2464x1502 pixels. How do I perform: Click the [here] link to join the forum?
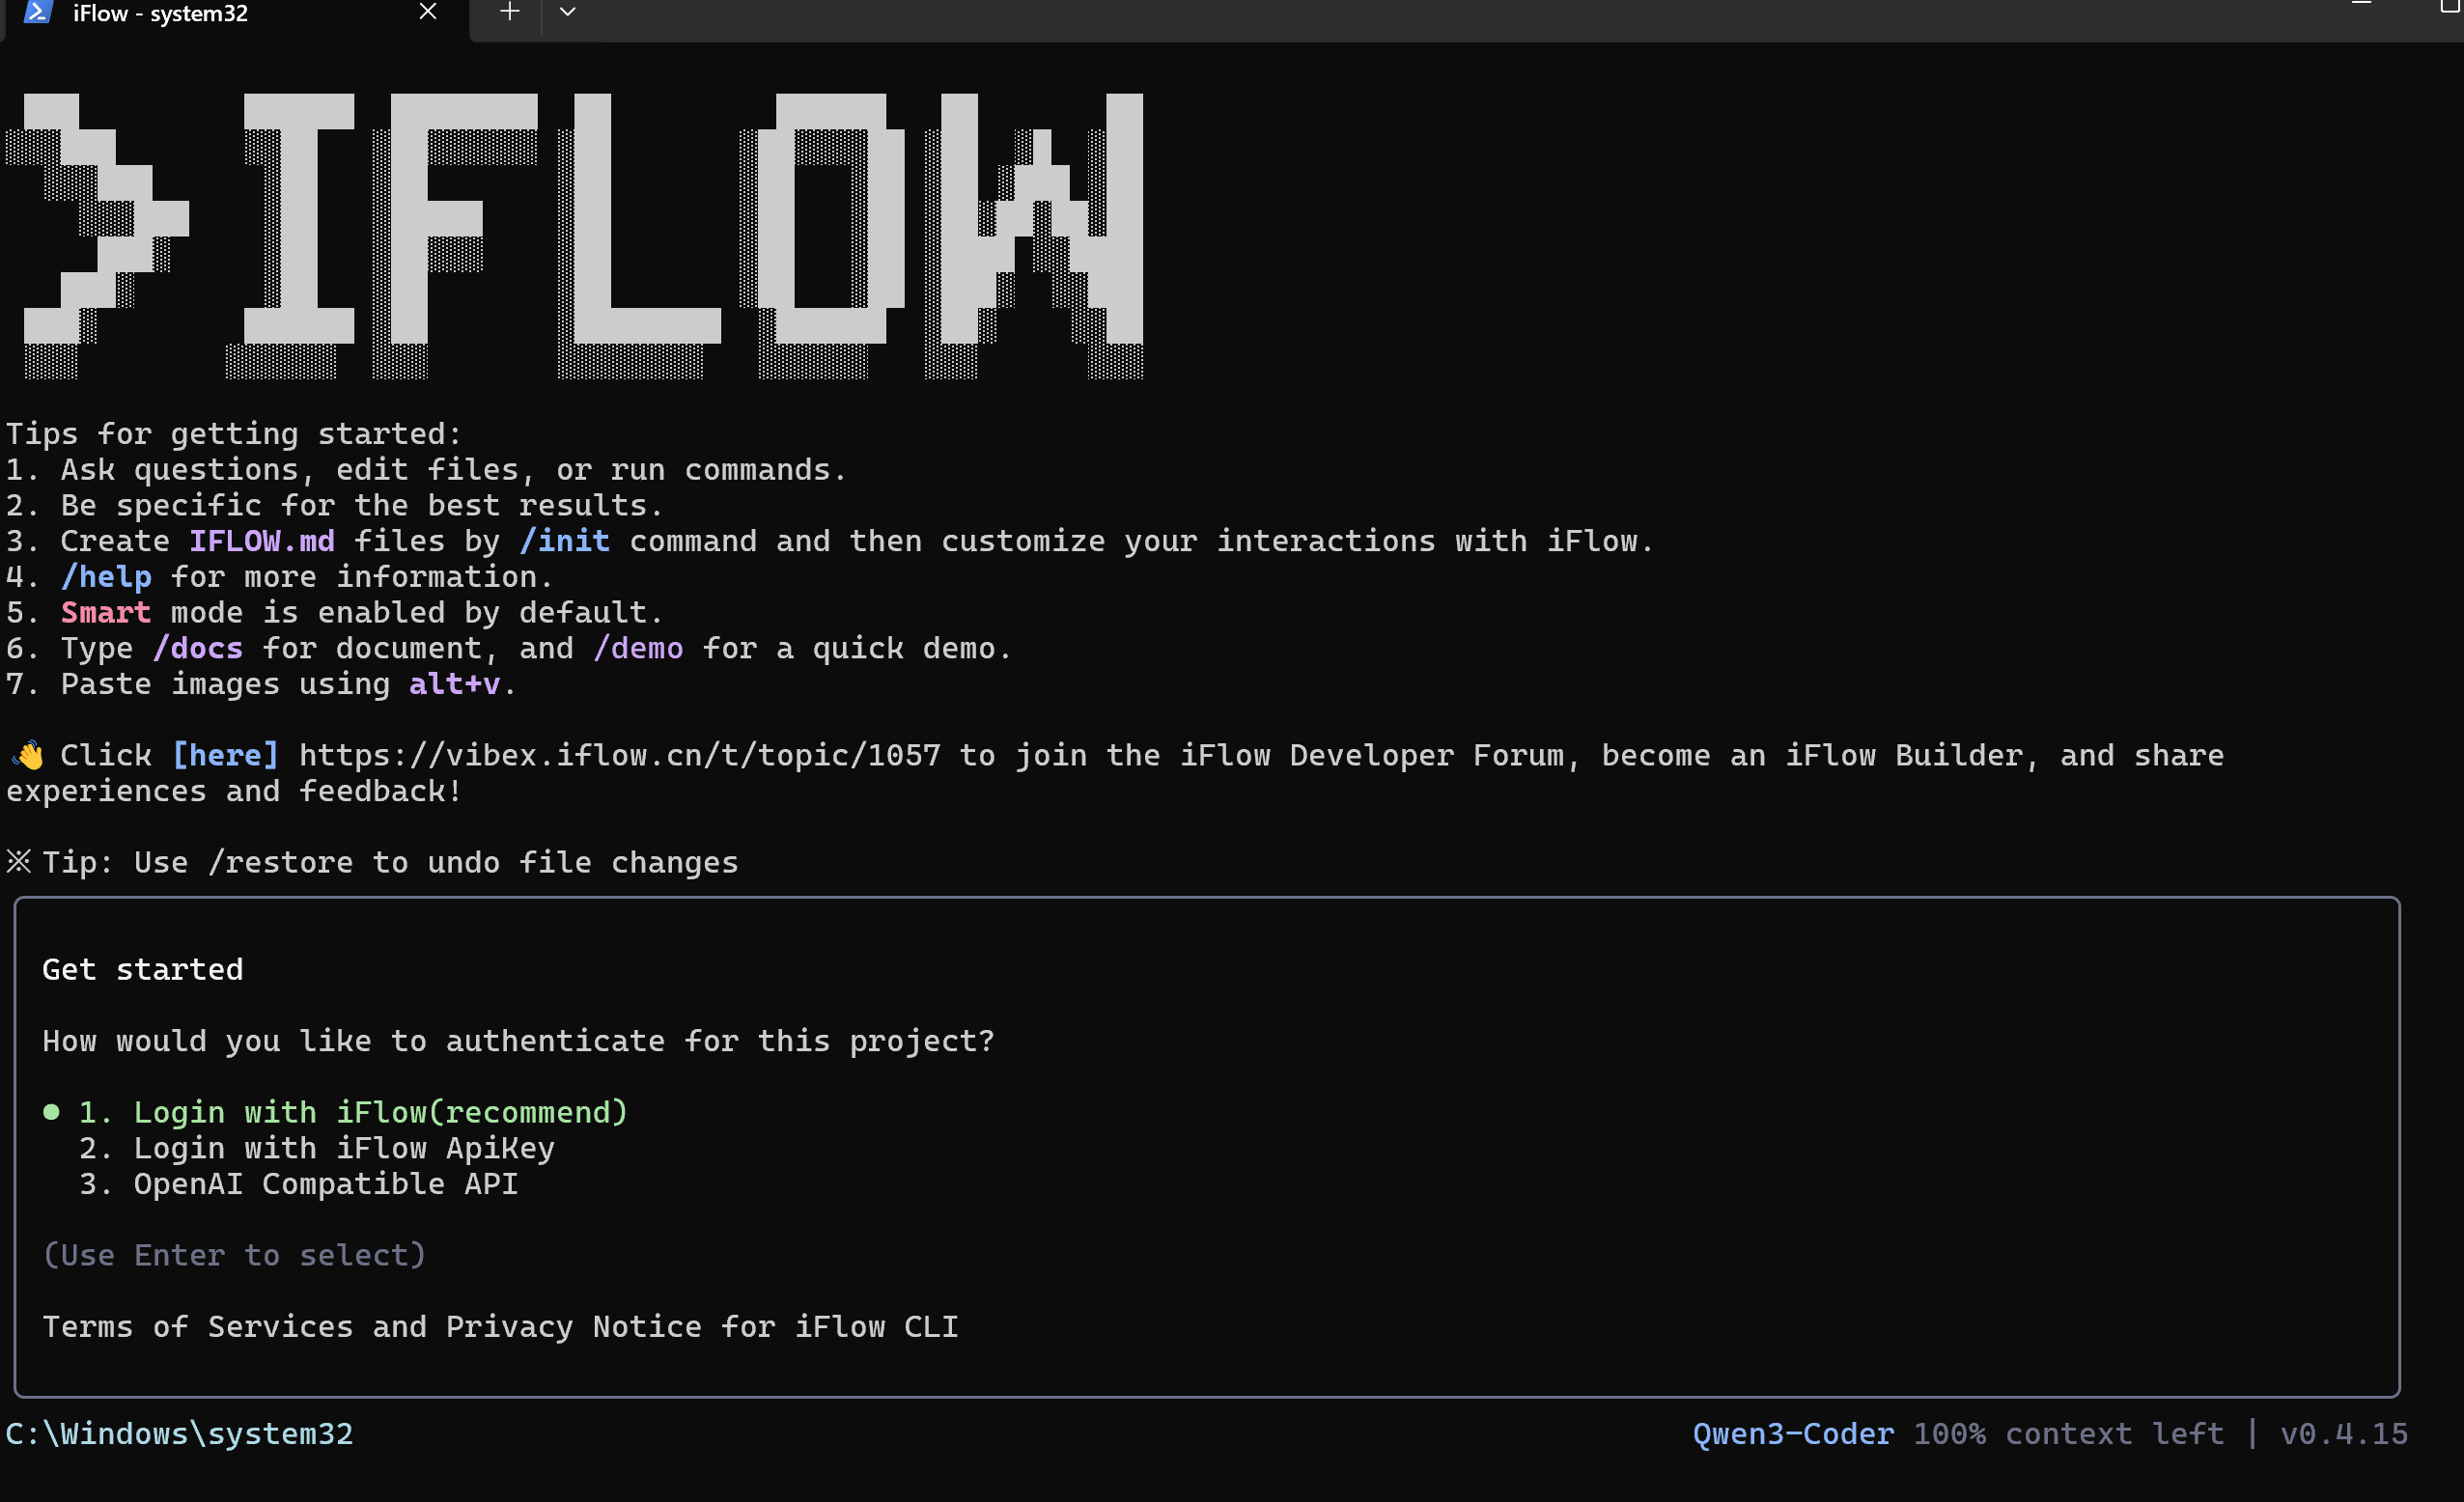(x=225, y=755)
